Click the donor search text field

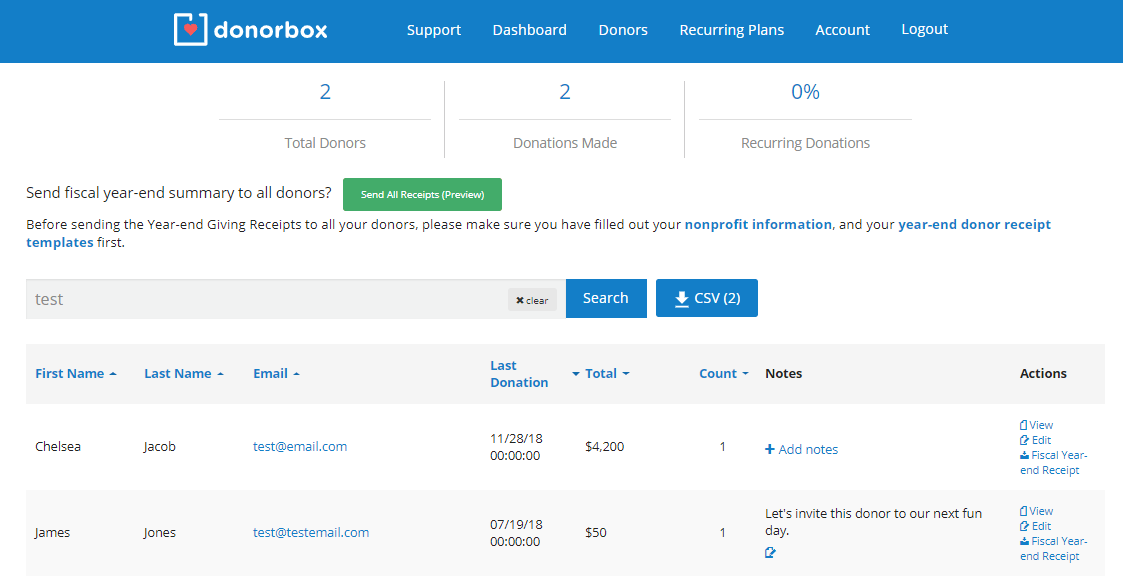[265, 299]
